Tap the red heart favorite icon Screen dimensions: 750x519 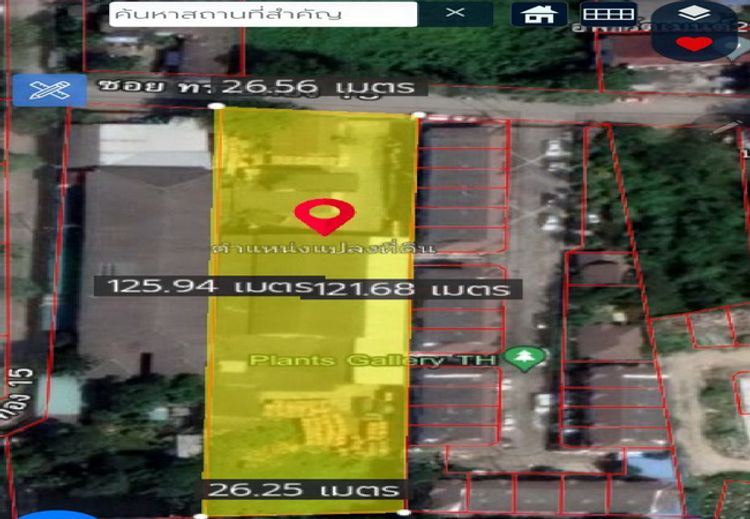click(694, 44)
